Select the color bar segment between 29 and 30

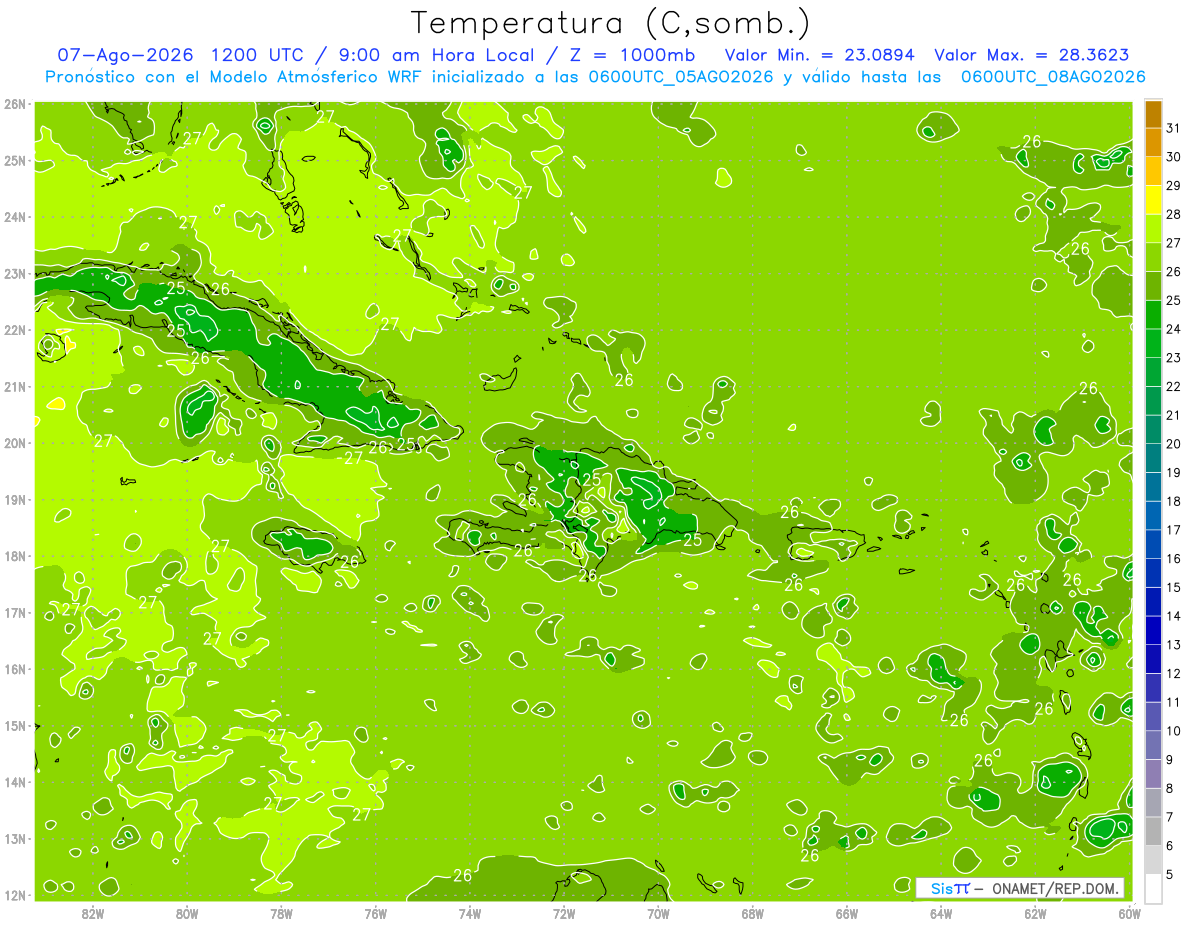point(1153,171)
